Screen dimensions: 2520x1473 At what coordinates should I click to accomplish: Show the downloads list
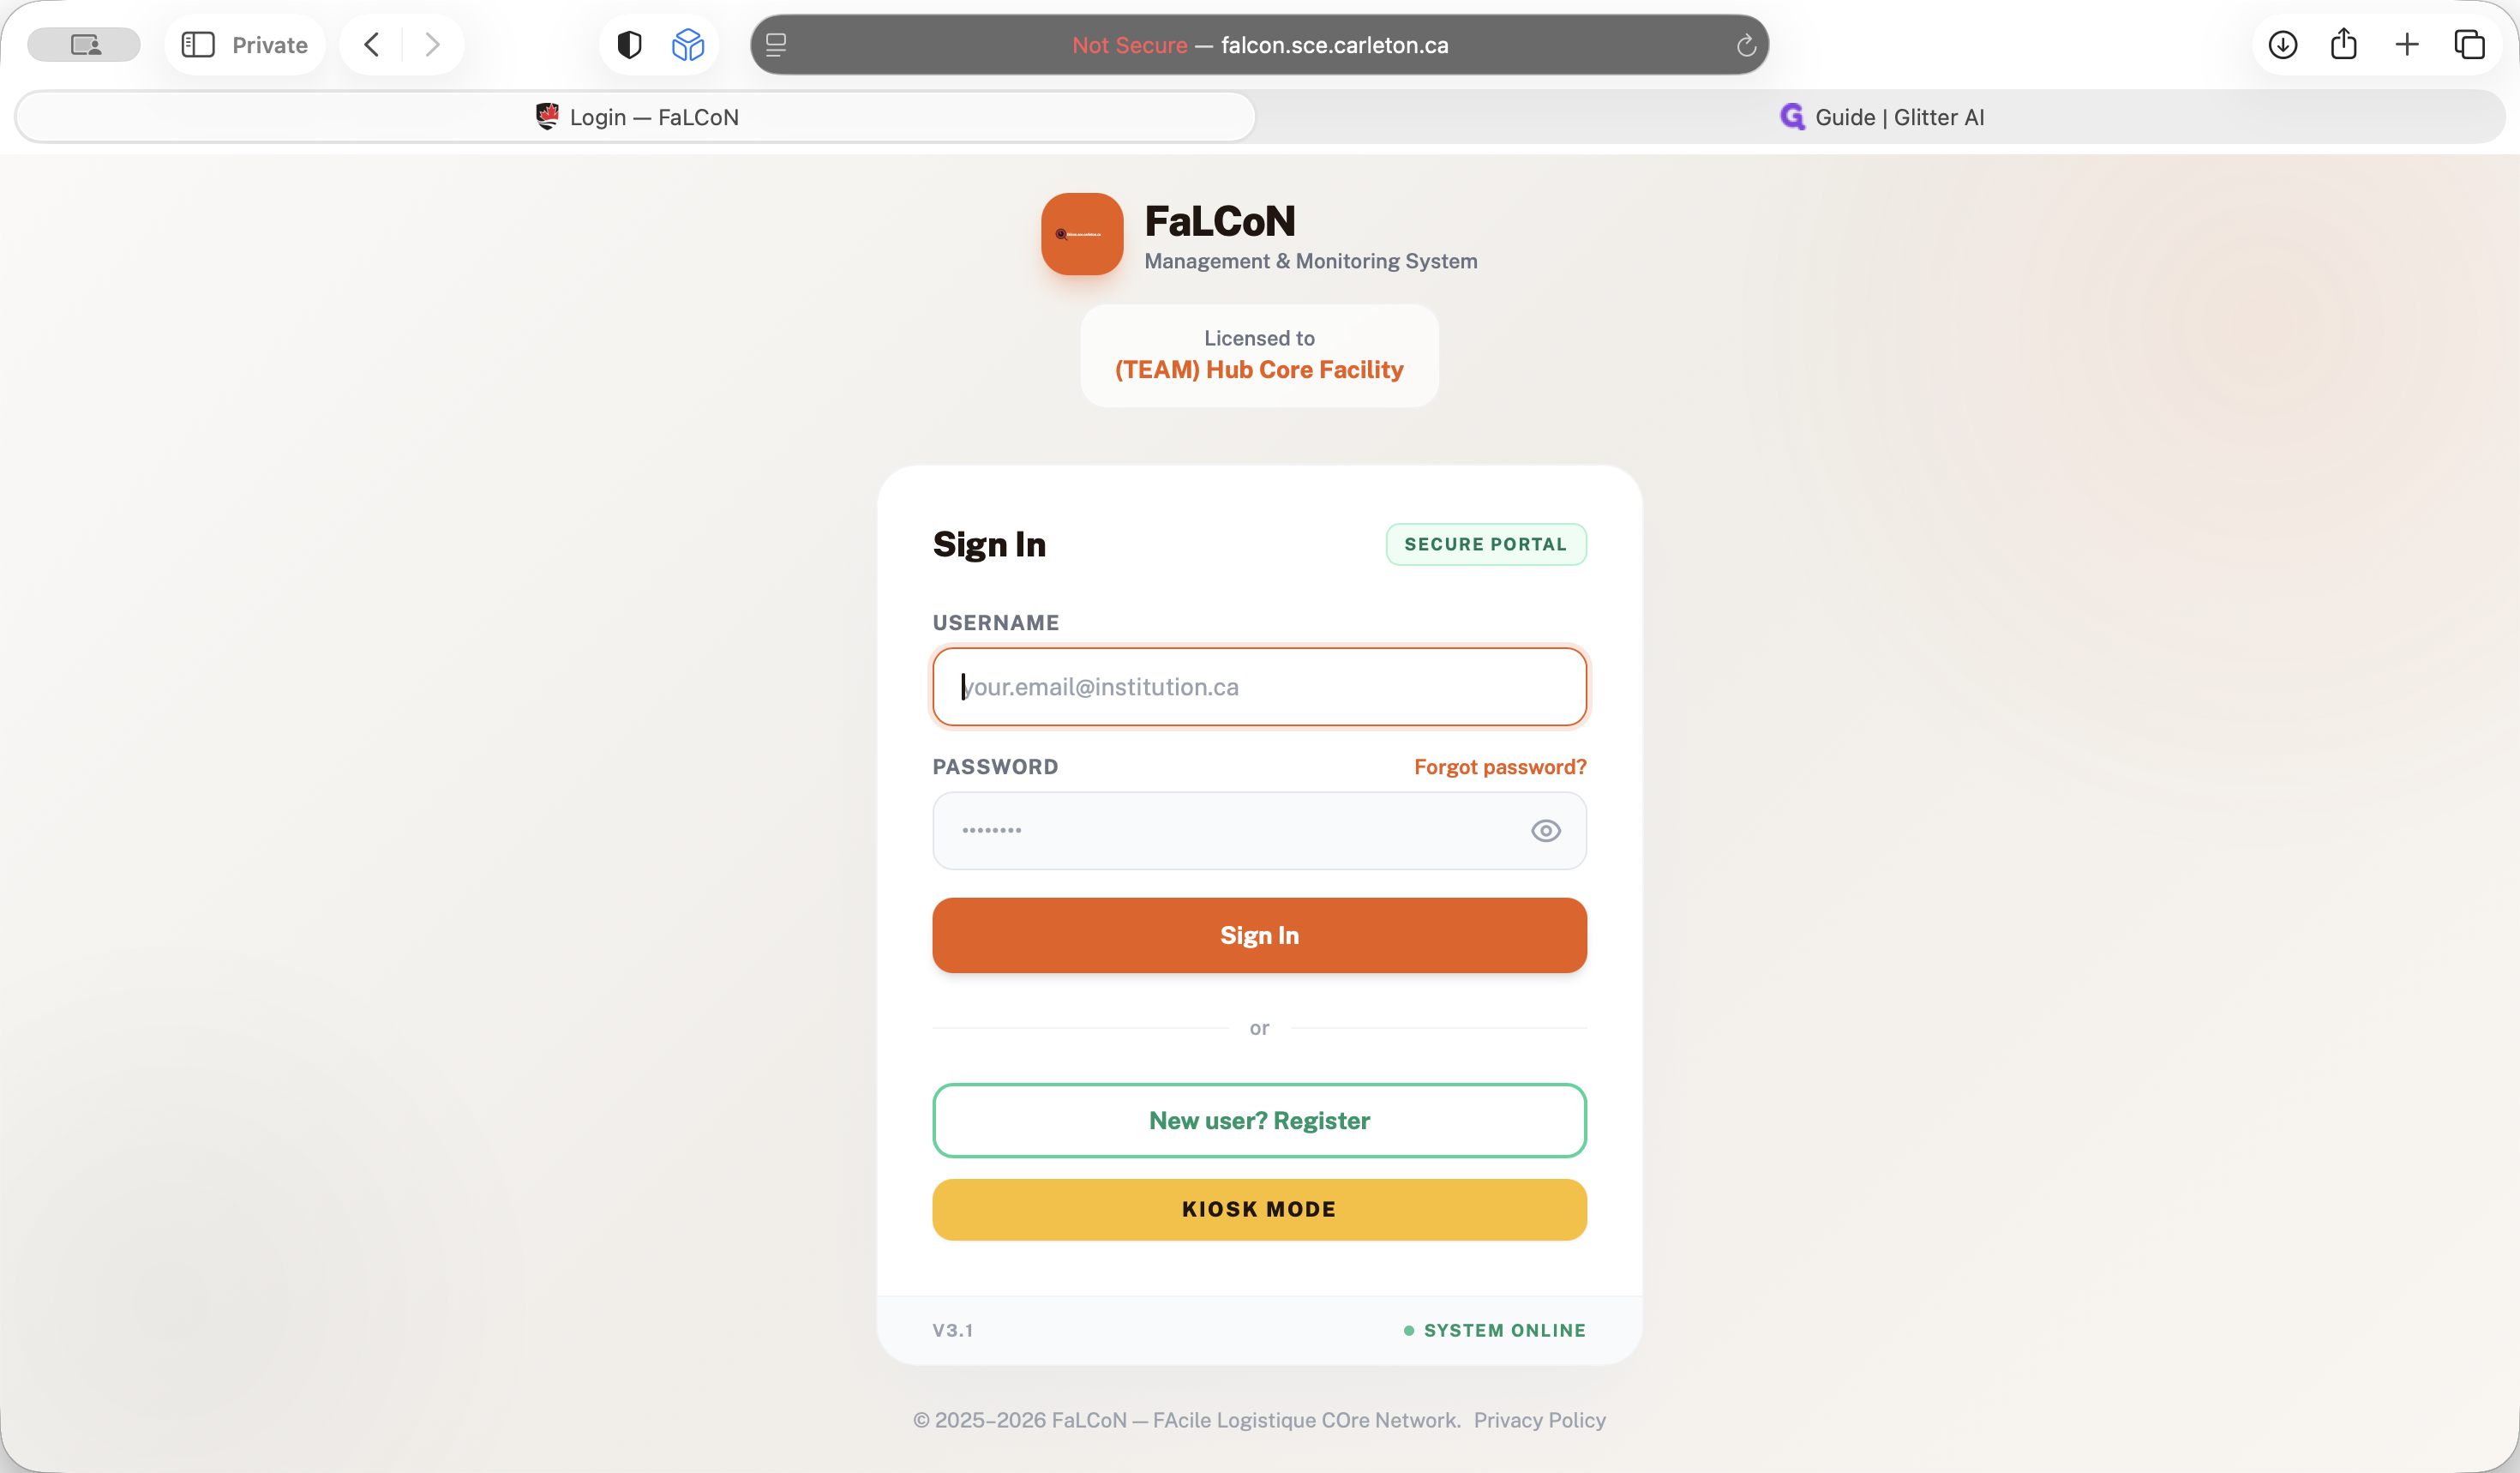click(2283, 45)
